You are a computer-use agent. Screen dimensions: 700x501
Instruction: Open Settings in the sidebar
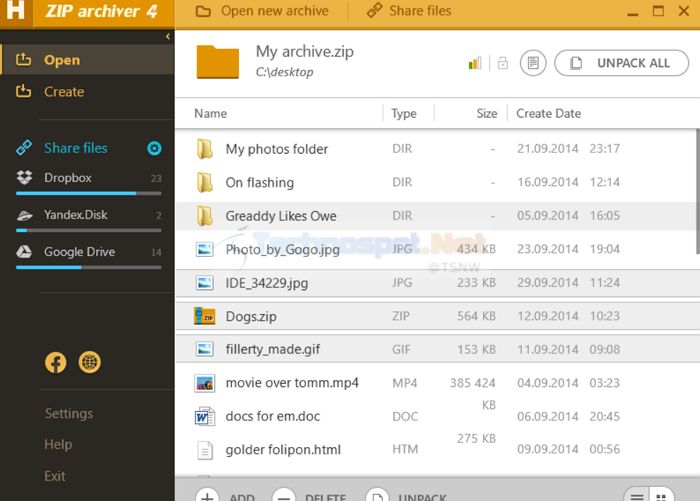[69, 413]
